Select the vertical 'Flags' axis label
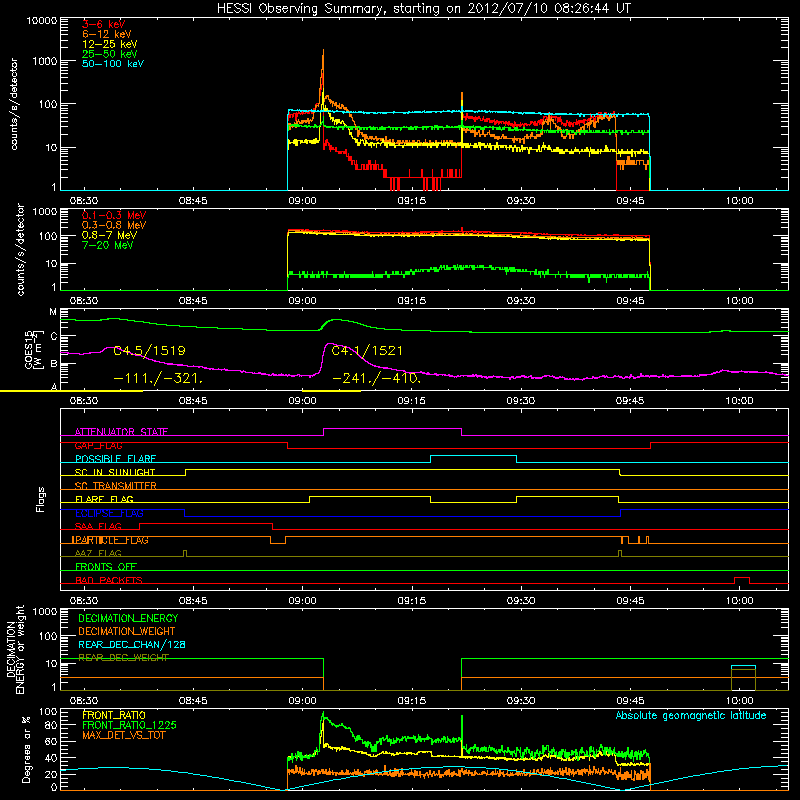 [41, 499]
